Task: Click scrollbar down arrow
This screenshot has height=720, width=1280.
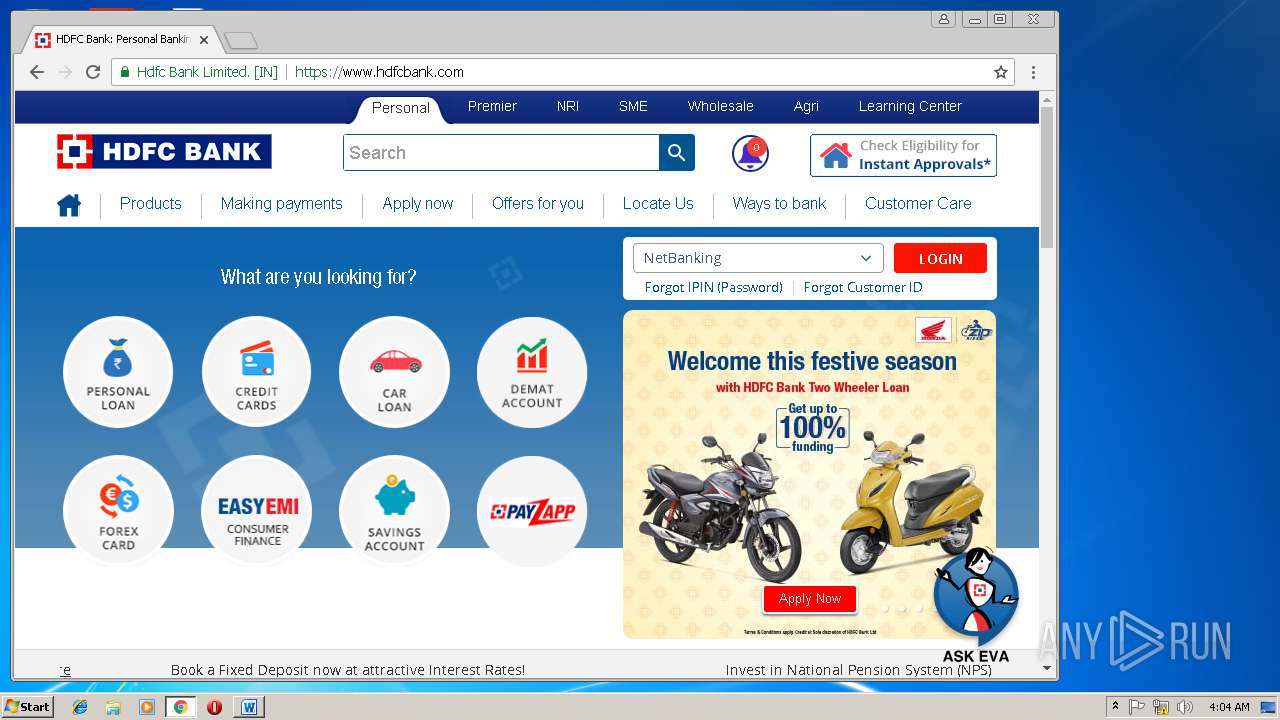Action: tap(1047, 668)
